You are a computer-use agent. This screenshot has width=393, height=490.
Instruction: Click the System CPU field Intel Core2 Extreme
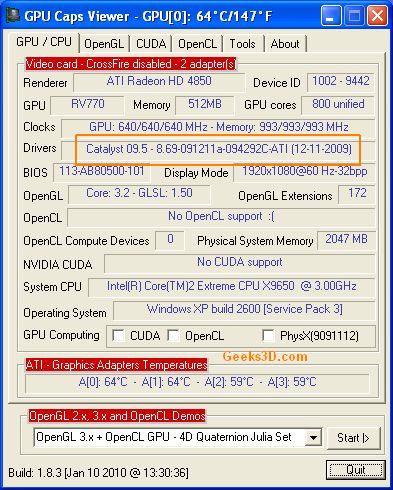pyautogui.click(x=232, y=287)
